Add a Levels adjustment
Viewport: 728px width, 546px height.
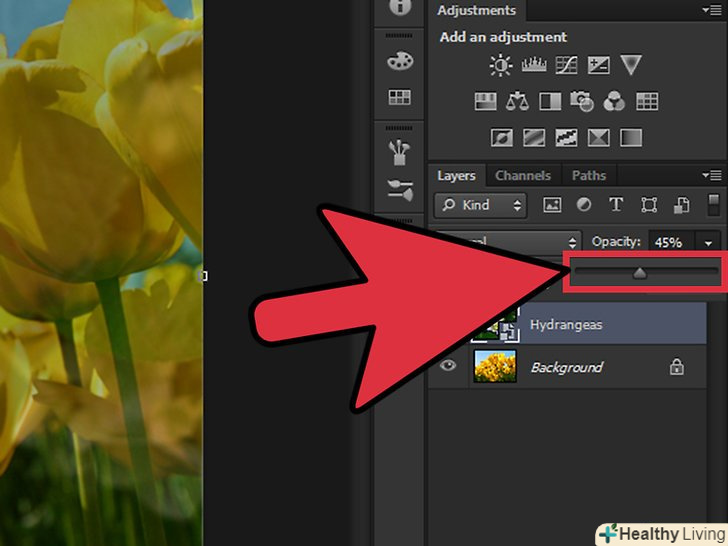pyautogui.click(x=534, y=65)
